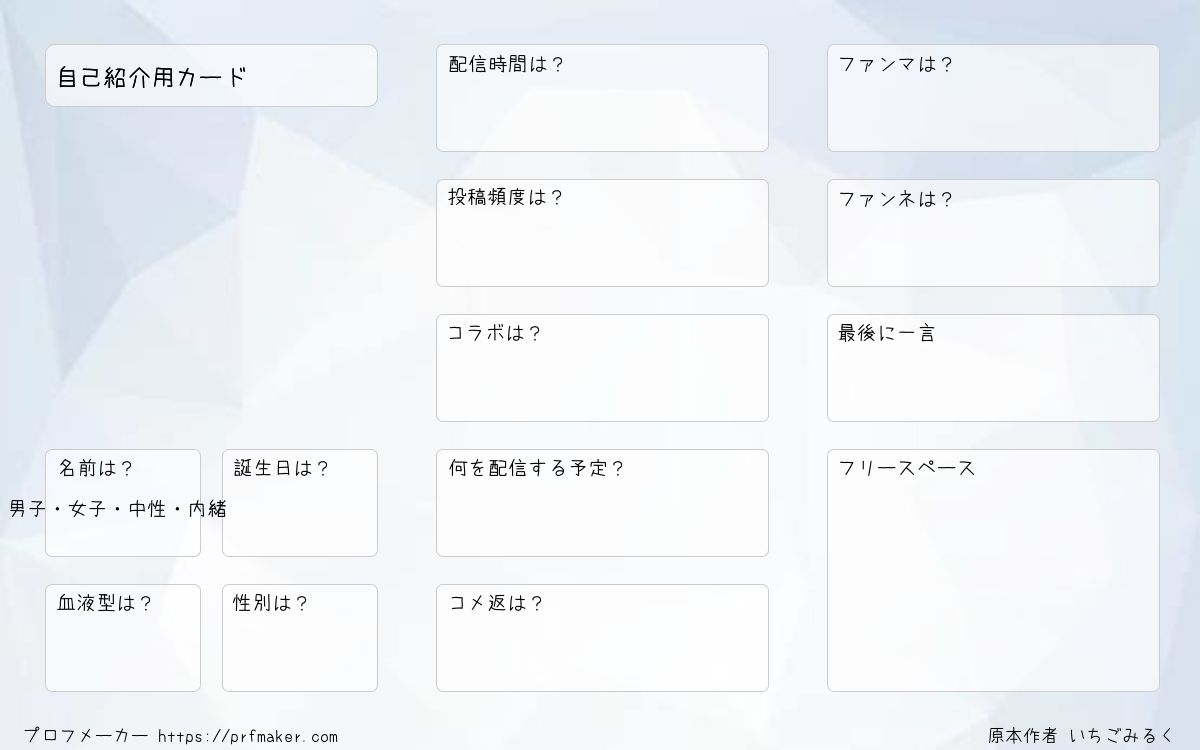Select the 最後に一言 field
1200x750 pixels.
click(x=993, y=368)
